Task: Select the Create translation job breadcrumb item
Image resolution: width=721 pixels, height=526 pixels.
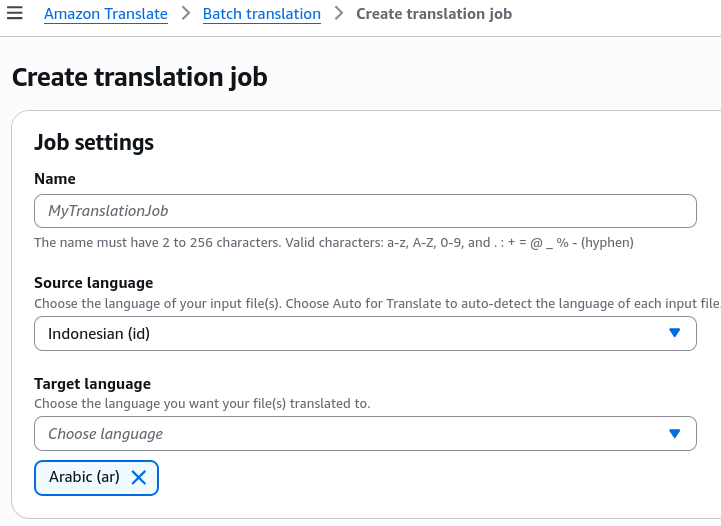Action: click(434, 14)
